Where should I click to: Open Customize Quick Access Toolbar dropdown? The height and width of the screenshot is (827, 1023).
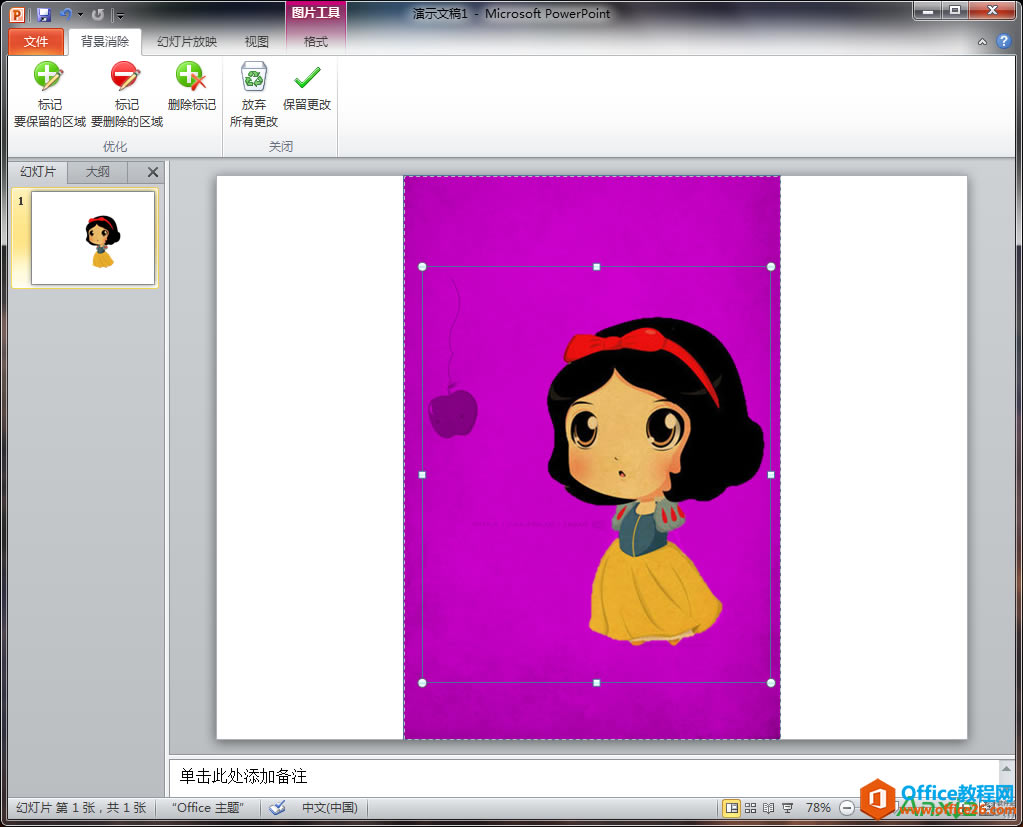(119, 15)
